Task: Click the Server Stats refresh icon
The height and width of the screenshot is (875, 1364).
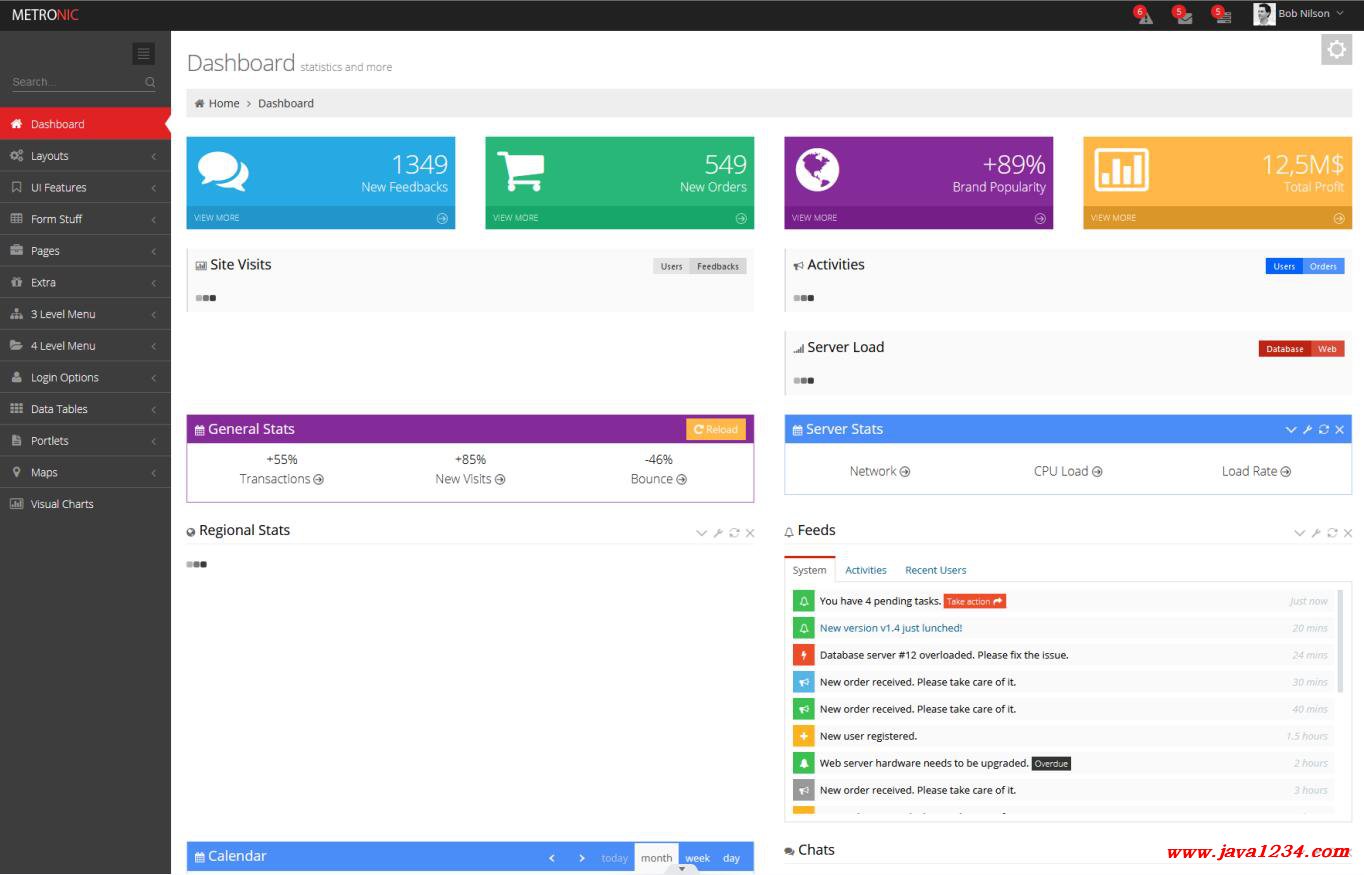Action: (1323, 429)
